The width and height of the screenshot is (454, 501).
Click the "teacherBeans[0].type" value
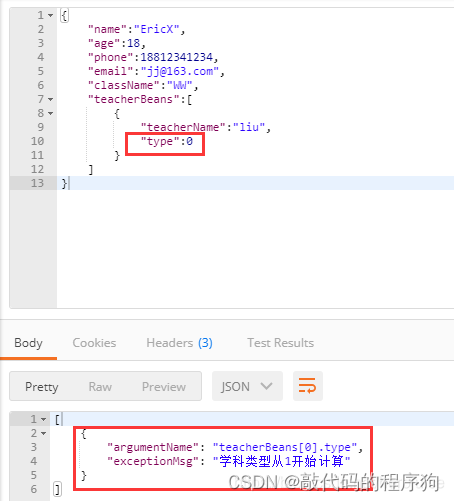click(285, 447)
